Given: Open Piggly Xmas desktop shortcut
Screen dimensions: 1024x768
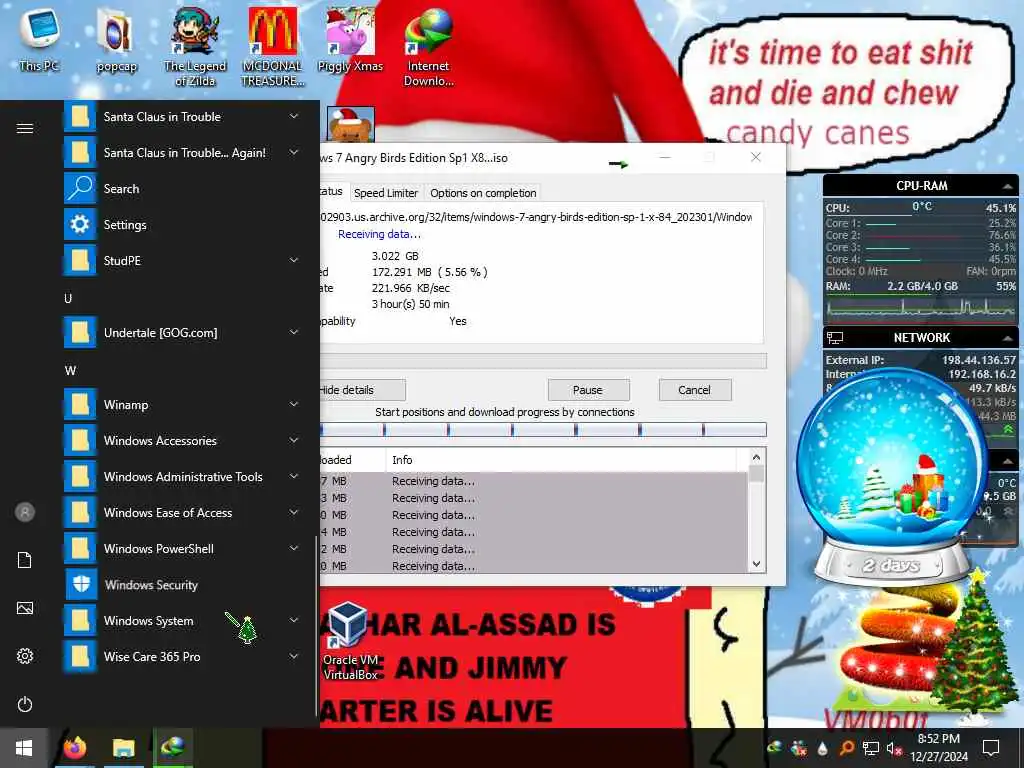Looking at the screenshot, I should 350,39.
